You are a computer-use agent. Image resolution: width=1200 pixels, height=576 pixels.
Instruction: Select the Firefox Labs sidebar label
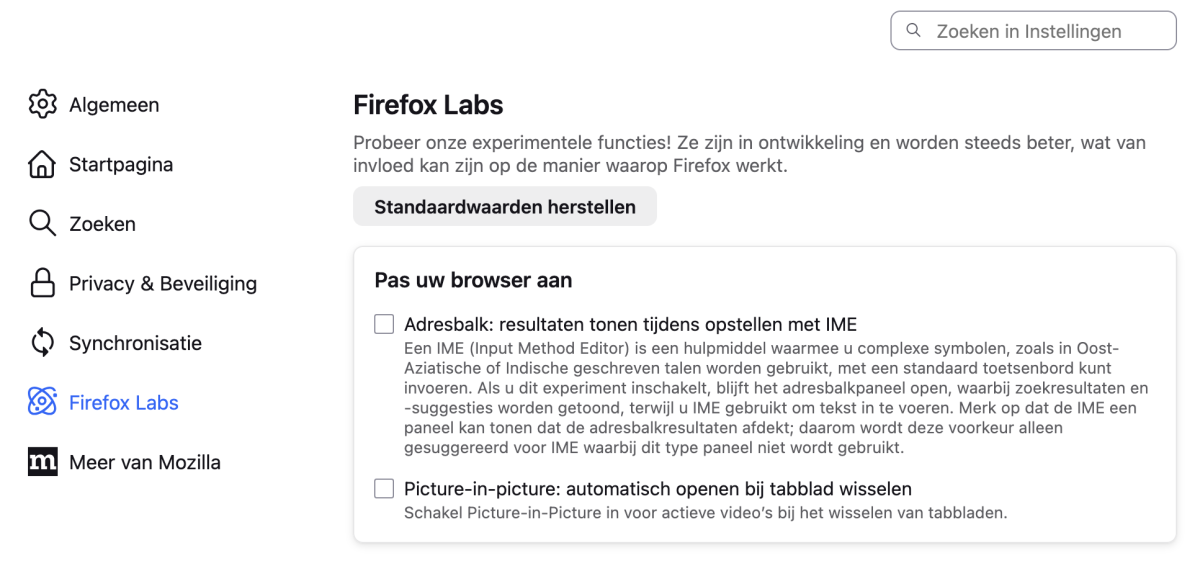tap(124, 403)
